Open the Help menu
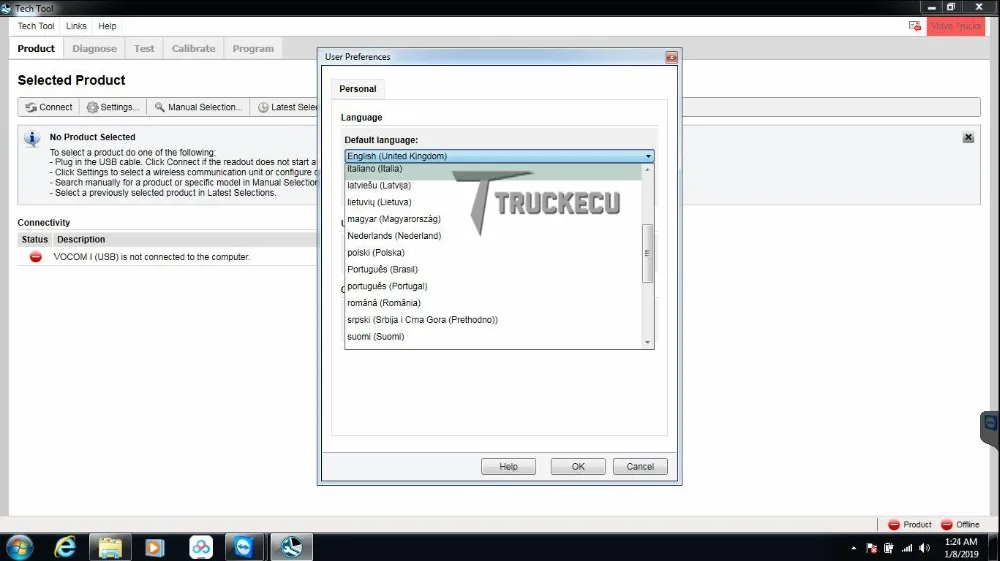1000x561 pixels. coord(107,26)
